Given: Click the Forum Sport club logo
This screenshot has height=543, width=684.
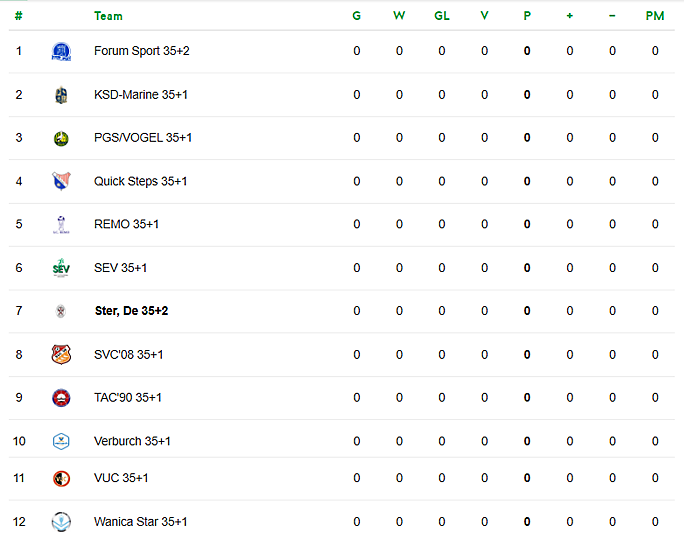Looking at the screenshot, I should (61, 51).
